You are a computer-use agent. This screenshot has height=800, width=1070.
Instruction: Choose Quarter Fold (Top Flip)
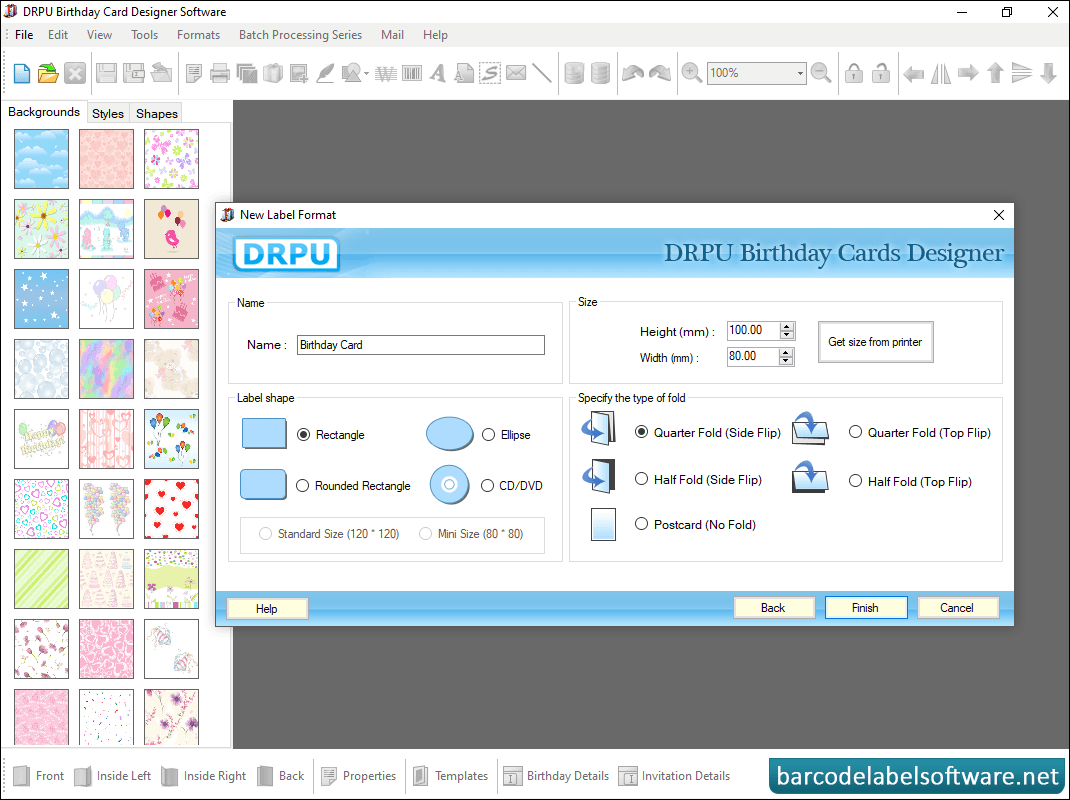click(x=856, y=432)
